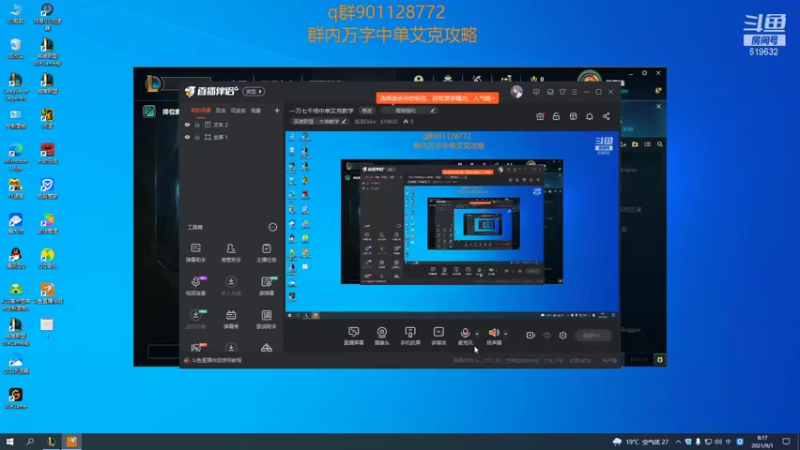This screenshot has width=800, height=450.
Task: Add 手机投屏 phone mirroring source
Action: point(410,336)
